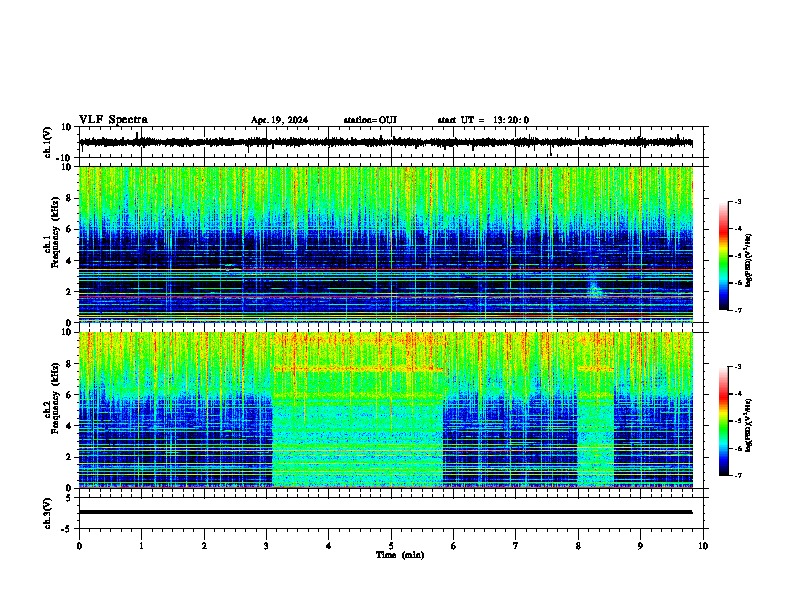Click the ch.2 color bar log(PSD) label

pyautogui.click(x=748, y=426)
